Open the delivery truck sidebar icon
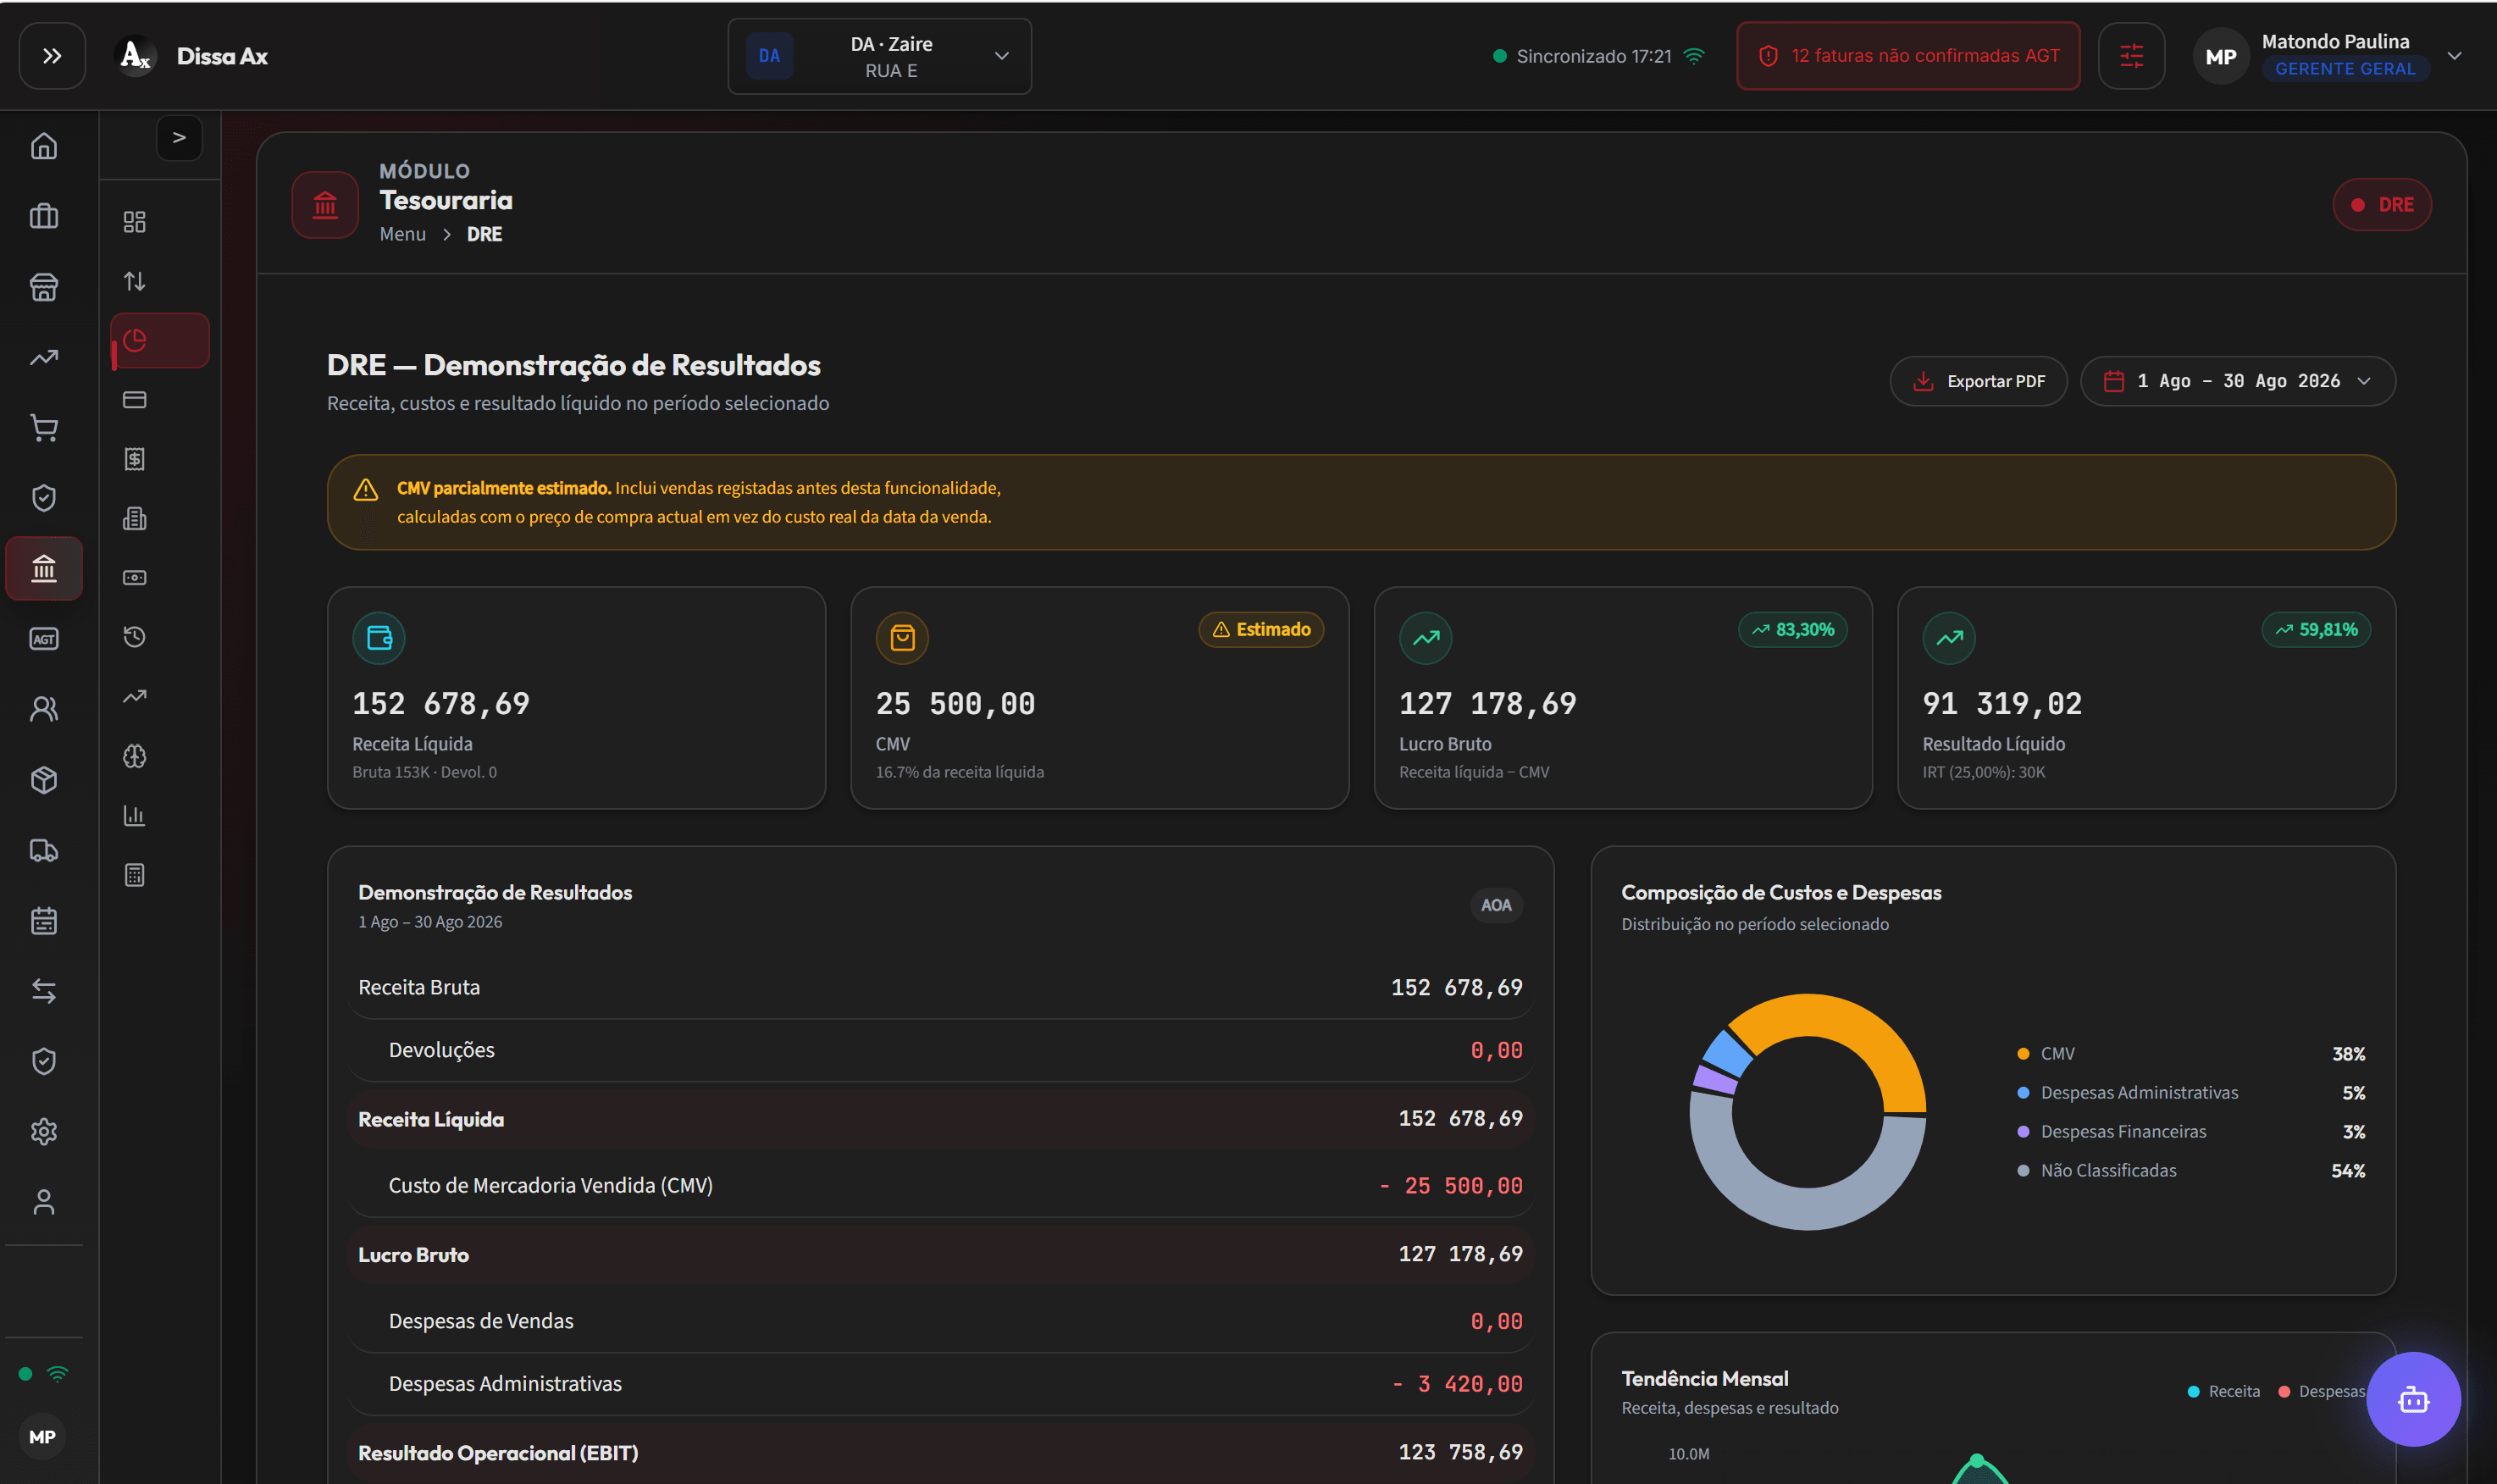Image resolution: width=2497 pixels, height=1484 pixels. [x=44, y=850]
